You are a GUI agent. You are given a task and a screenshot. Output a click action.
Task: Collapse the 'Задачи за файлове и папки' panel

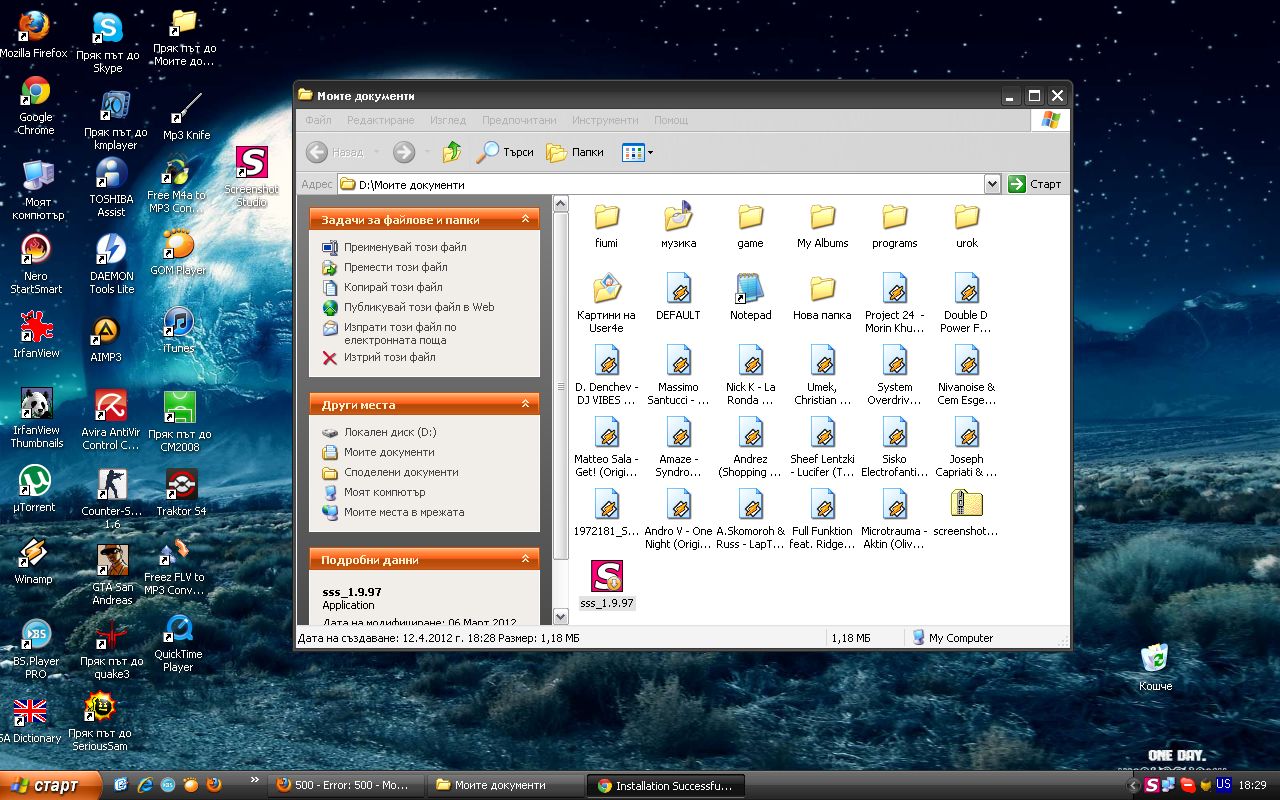525,220
